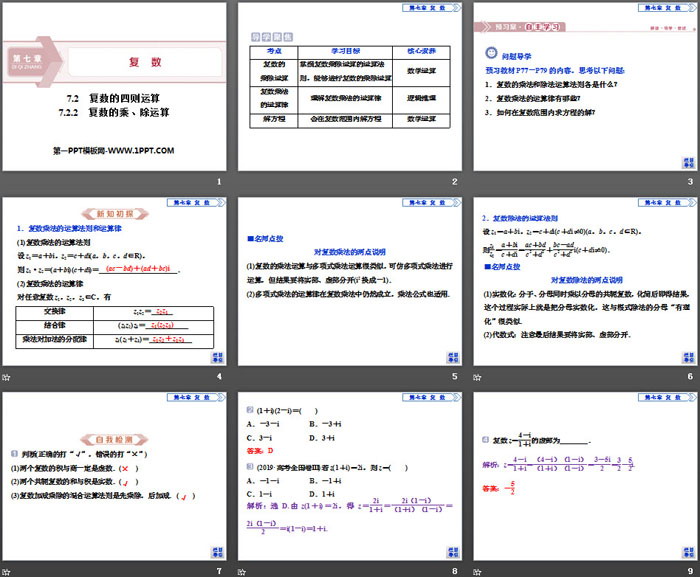The image size is (700, 577).
Task: Click the 1PPT.COM website text on slide 1
Action: [113, 150]
